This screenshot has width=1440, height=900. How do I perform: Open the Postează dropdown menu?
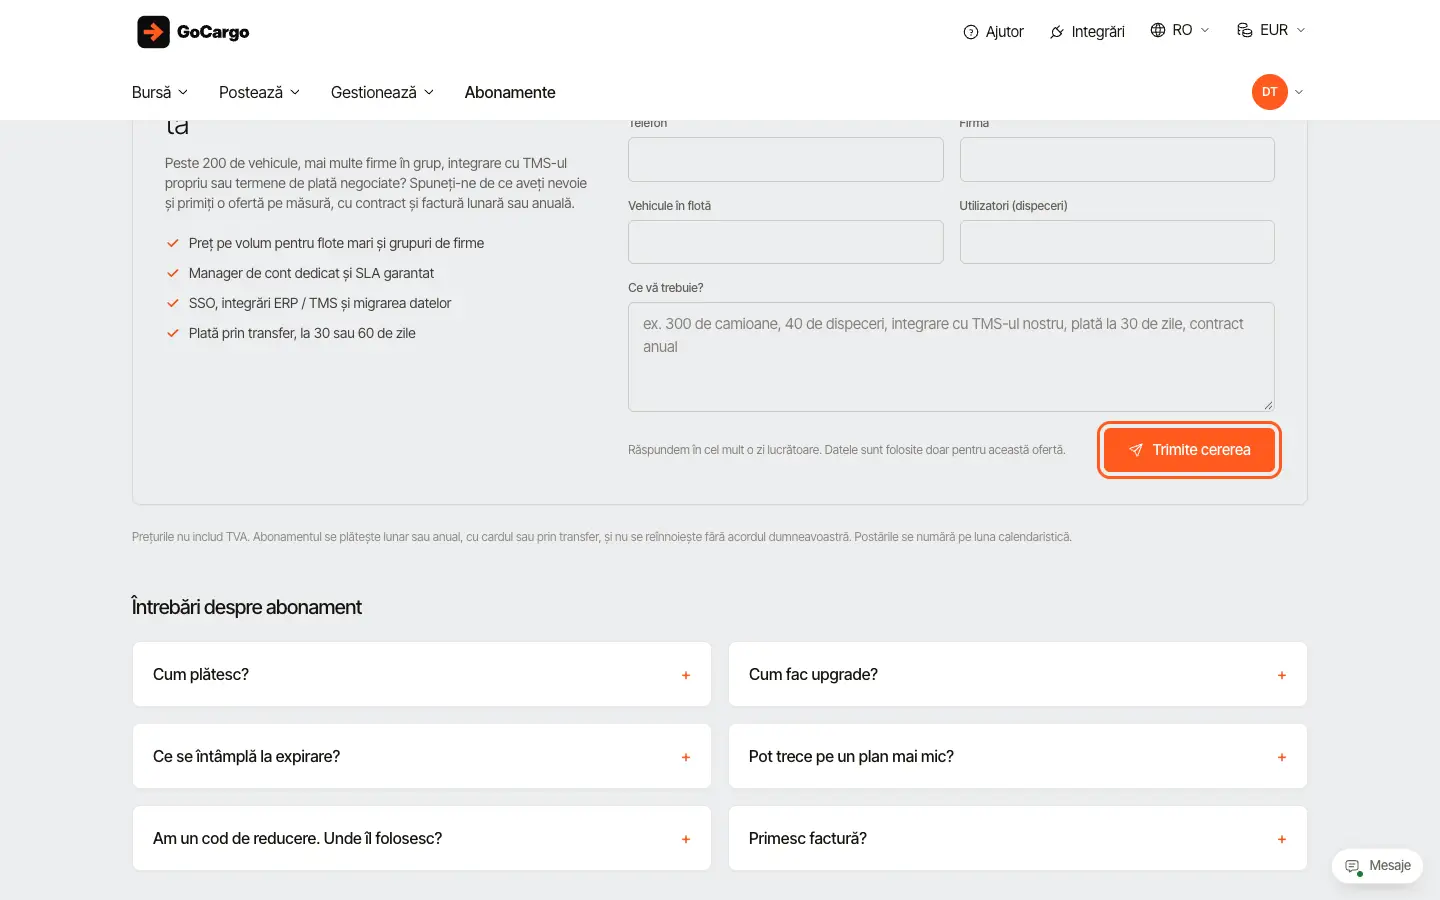[x=259, y=92]
